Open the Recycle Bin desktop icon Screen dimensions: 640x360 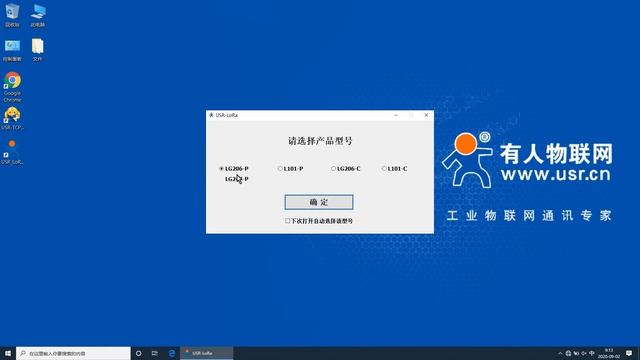(12, 15)
